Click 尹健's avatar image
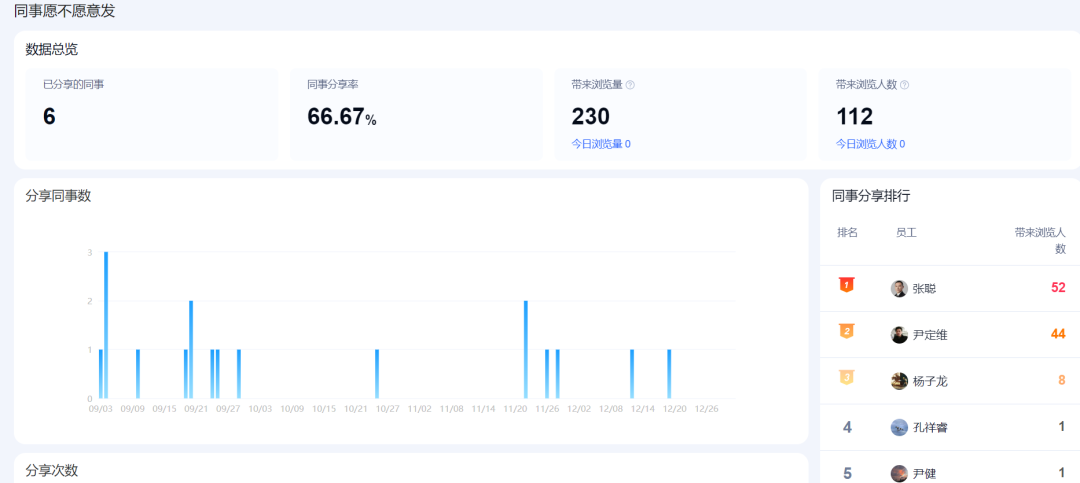 coord(899,473)
